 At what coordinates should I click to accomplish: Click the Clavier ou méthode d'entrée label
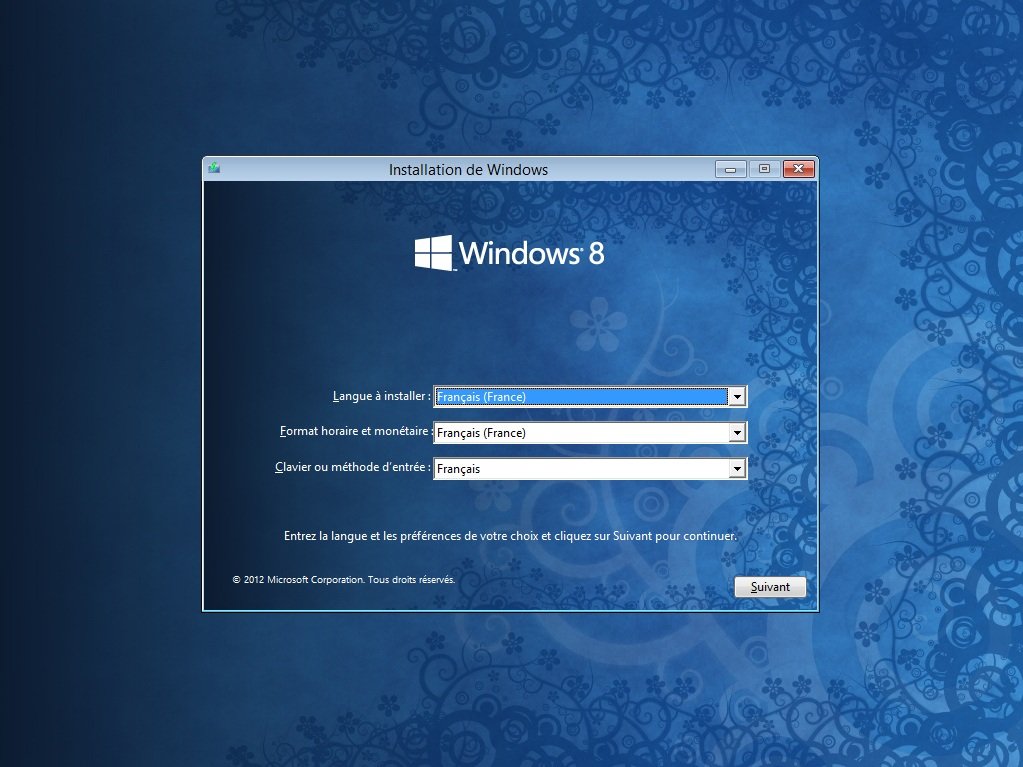pyautogui.click(x=352, y=467)
